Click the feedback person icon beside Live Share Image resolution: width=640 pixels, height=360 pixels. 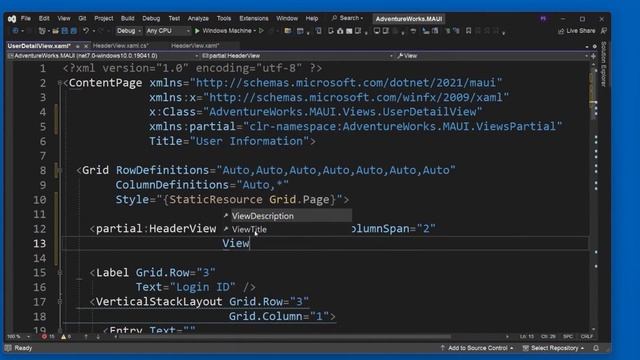tap(604, 31)
